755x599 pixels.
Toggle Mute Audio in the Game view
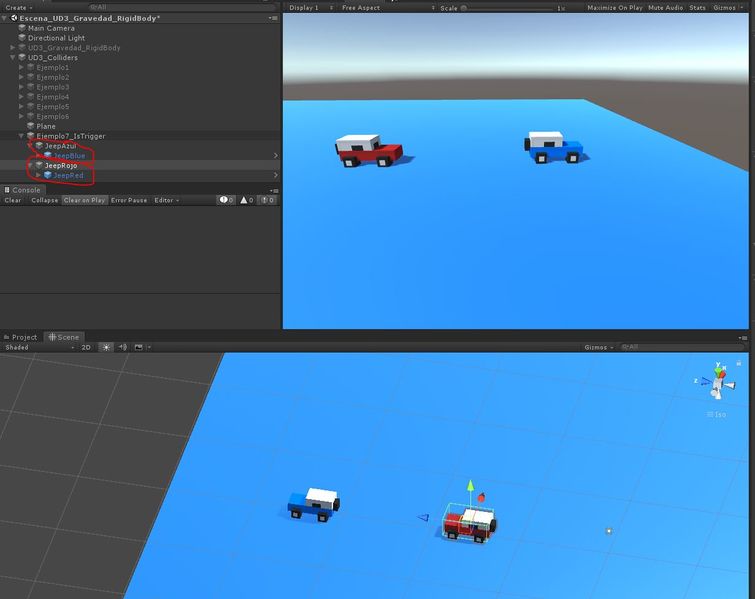(x=665, y=8)
